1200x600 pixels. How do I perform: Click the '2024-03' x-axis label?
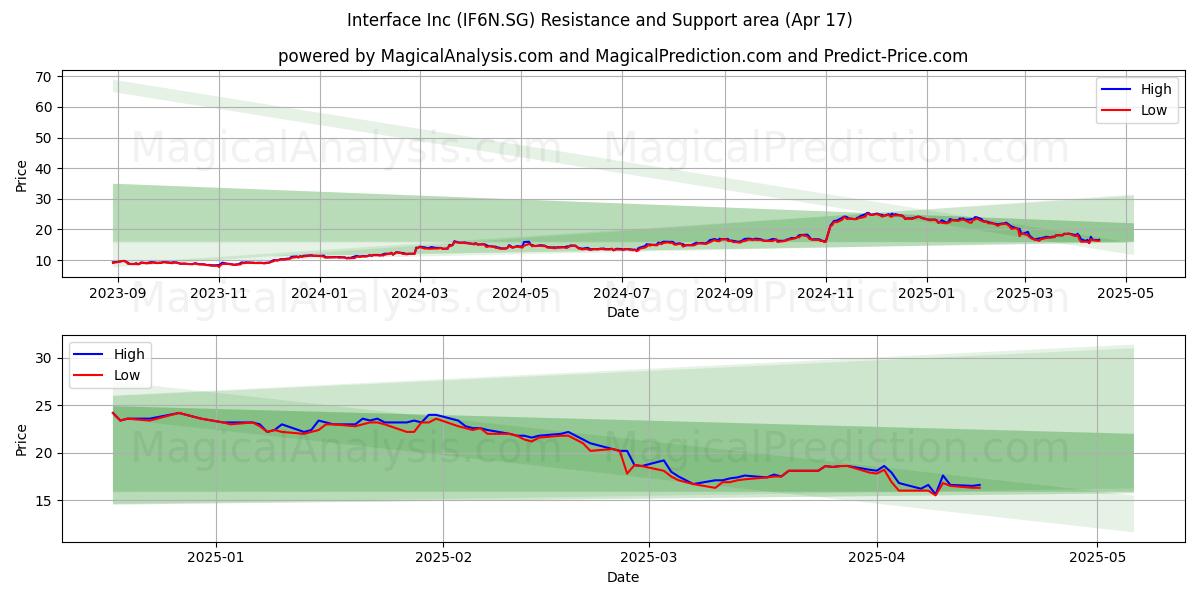tap(420, 293)
